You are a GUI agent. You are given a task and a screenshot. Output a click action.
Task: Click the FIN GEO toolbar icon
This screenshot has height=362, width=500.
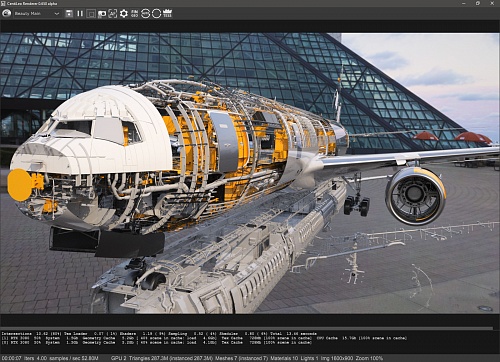[x=134, y=14]
